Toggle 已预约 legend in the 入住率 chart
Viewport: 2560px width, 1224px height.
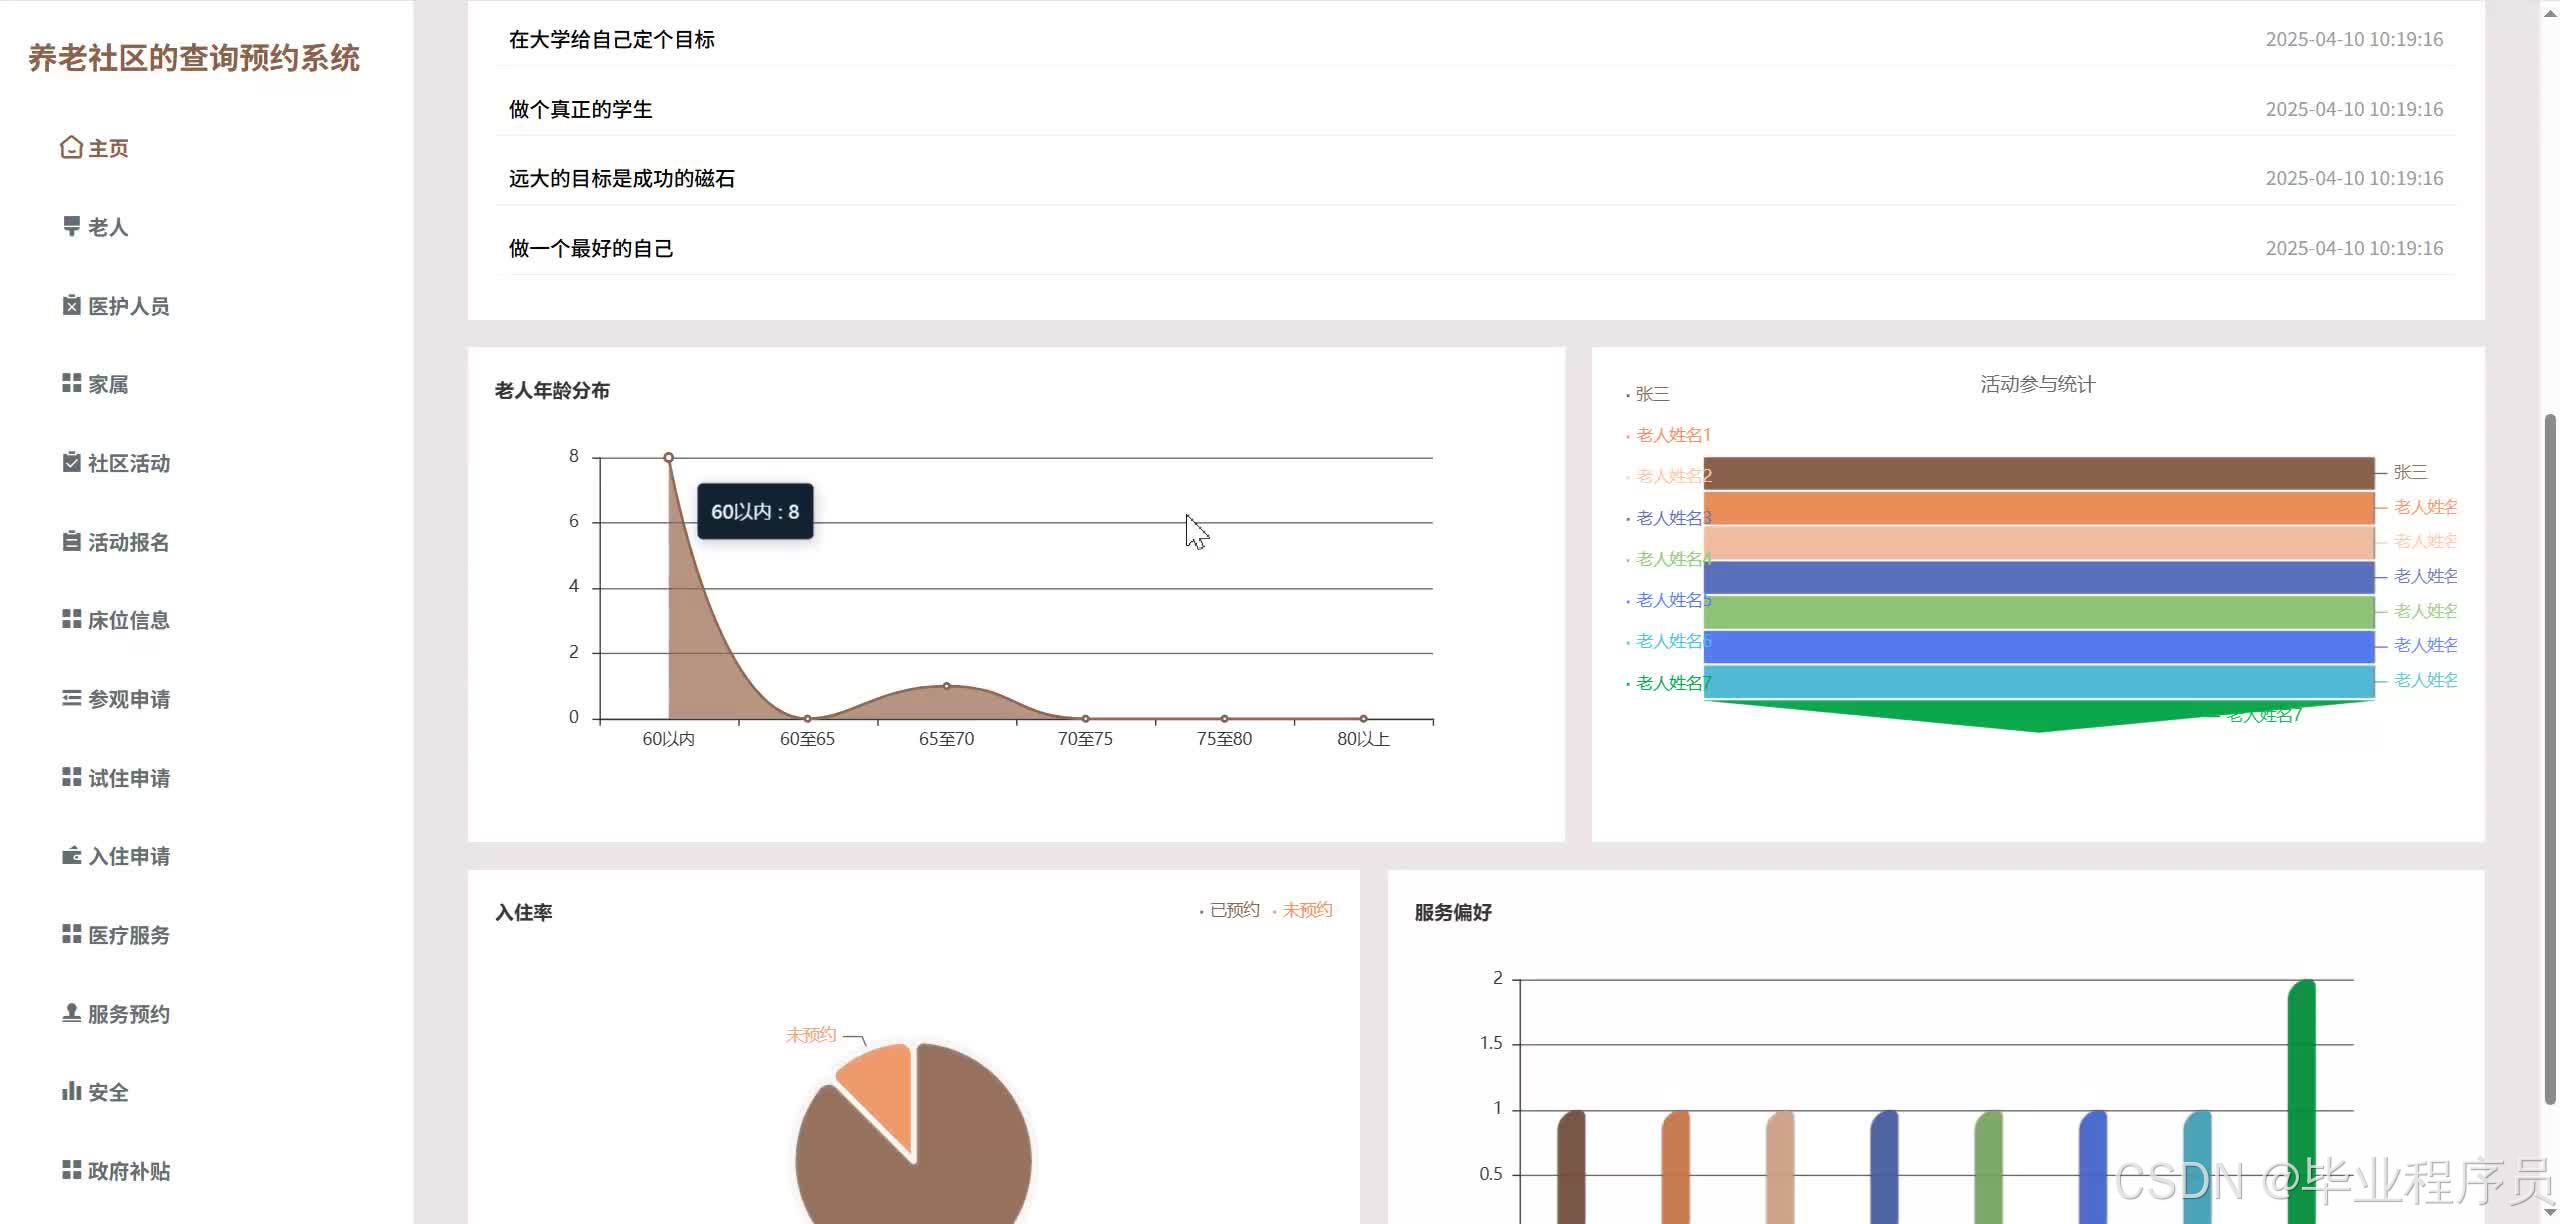[1233, 910]
